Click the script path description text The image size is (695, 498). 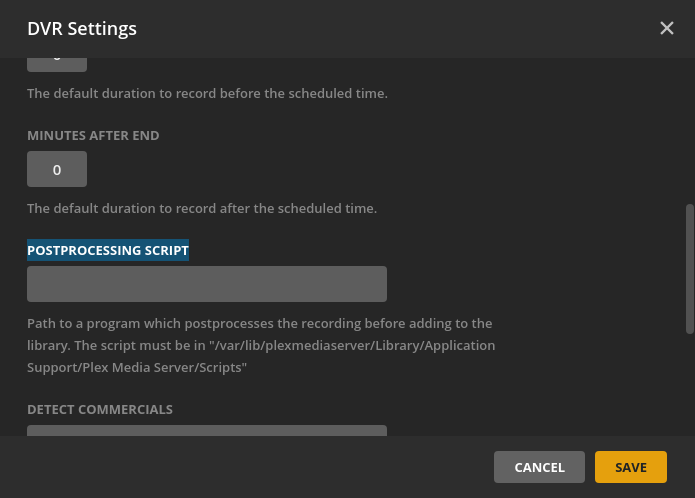click(260, 345)
